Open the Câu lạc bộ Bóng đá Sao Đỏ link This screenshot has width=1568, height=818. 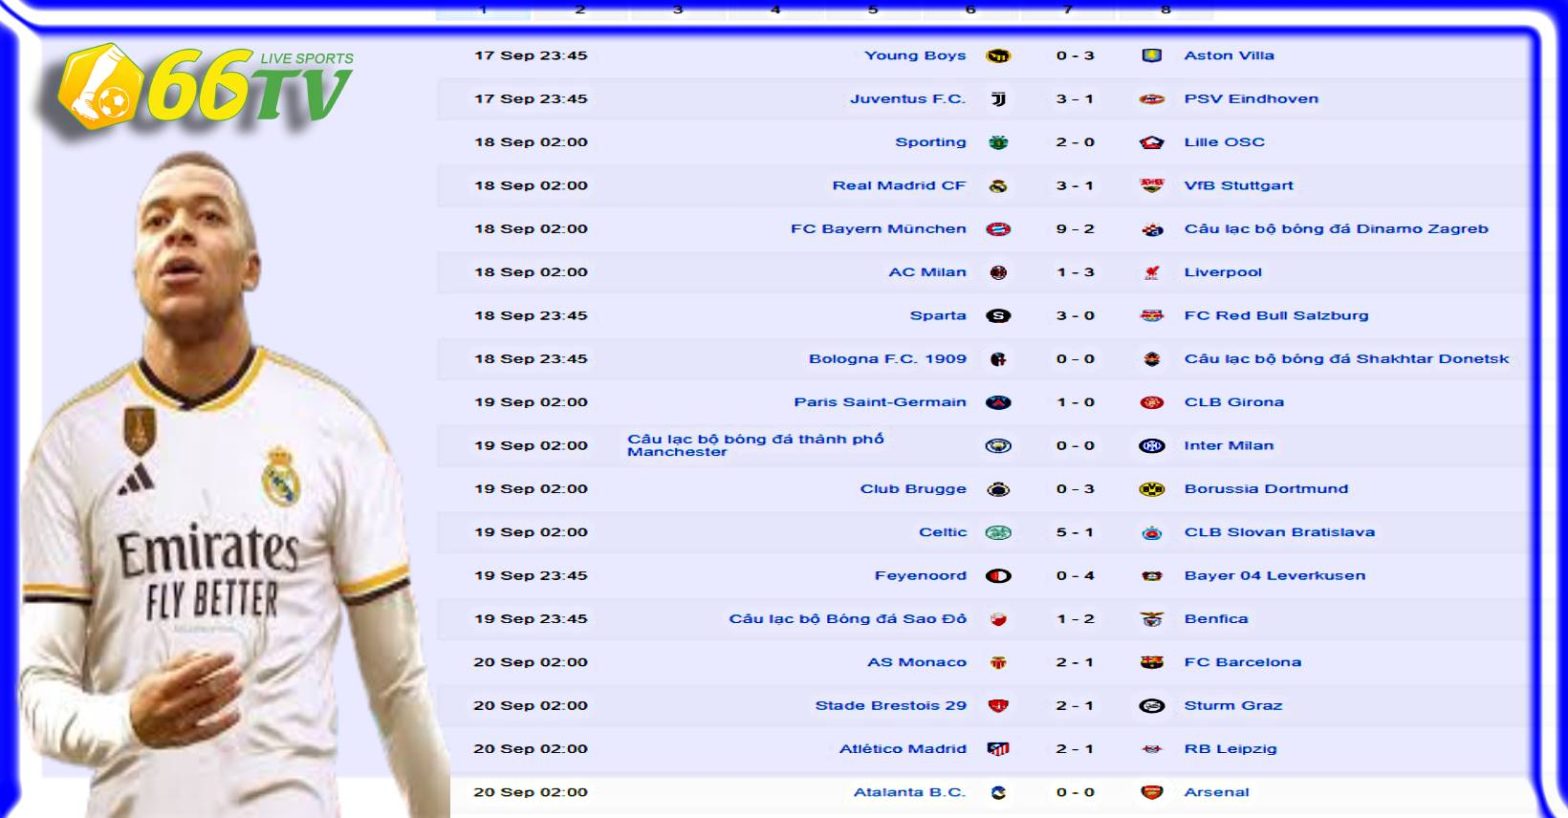click(x=847, y=619)
